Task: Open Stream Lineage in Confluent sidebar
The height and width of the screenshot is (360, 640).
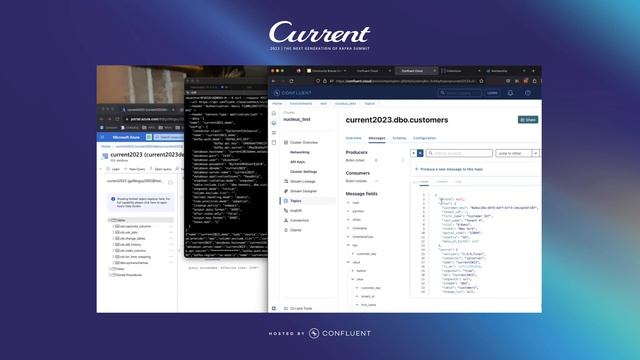Action: (300, 181)
